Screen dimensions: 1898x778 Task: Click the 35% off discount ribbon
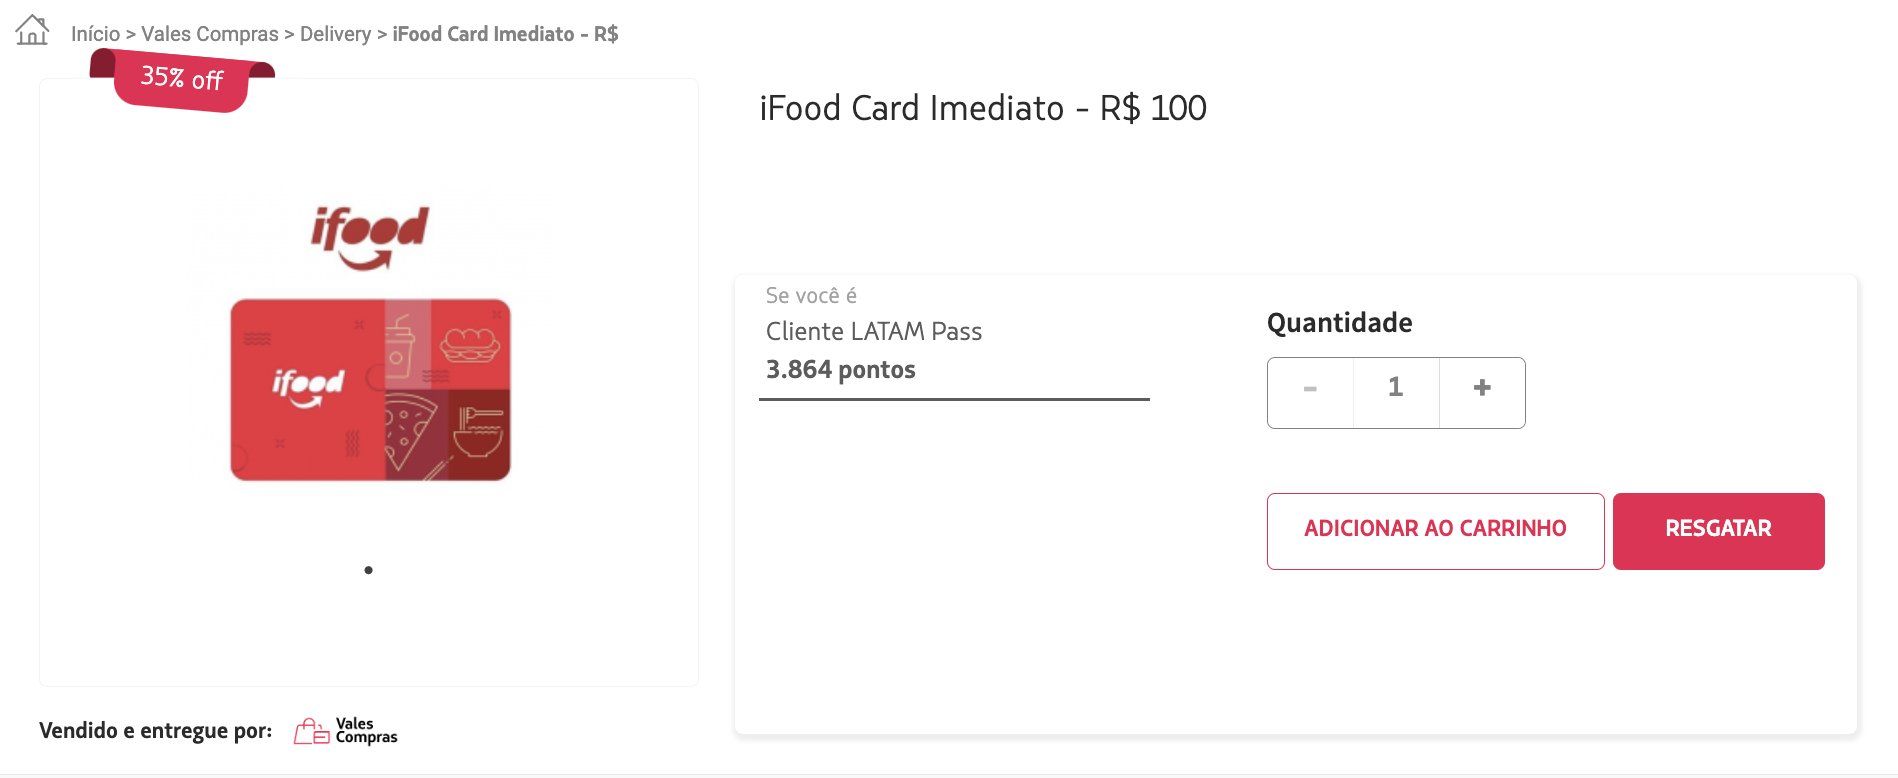[x=182, y=79]
